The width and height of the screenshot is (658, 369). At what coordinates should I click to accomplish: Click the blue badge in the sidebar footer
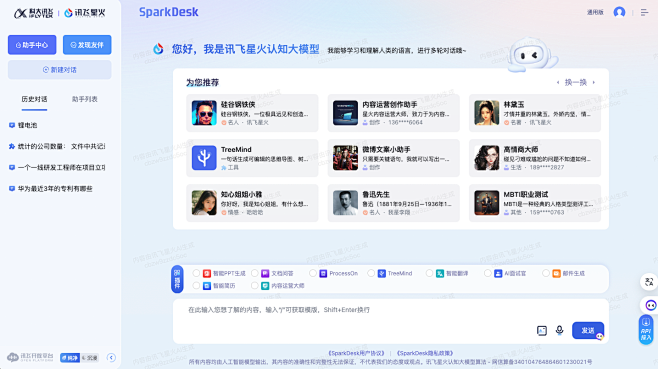pos(70,358)
